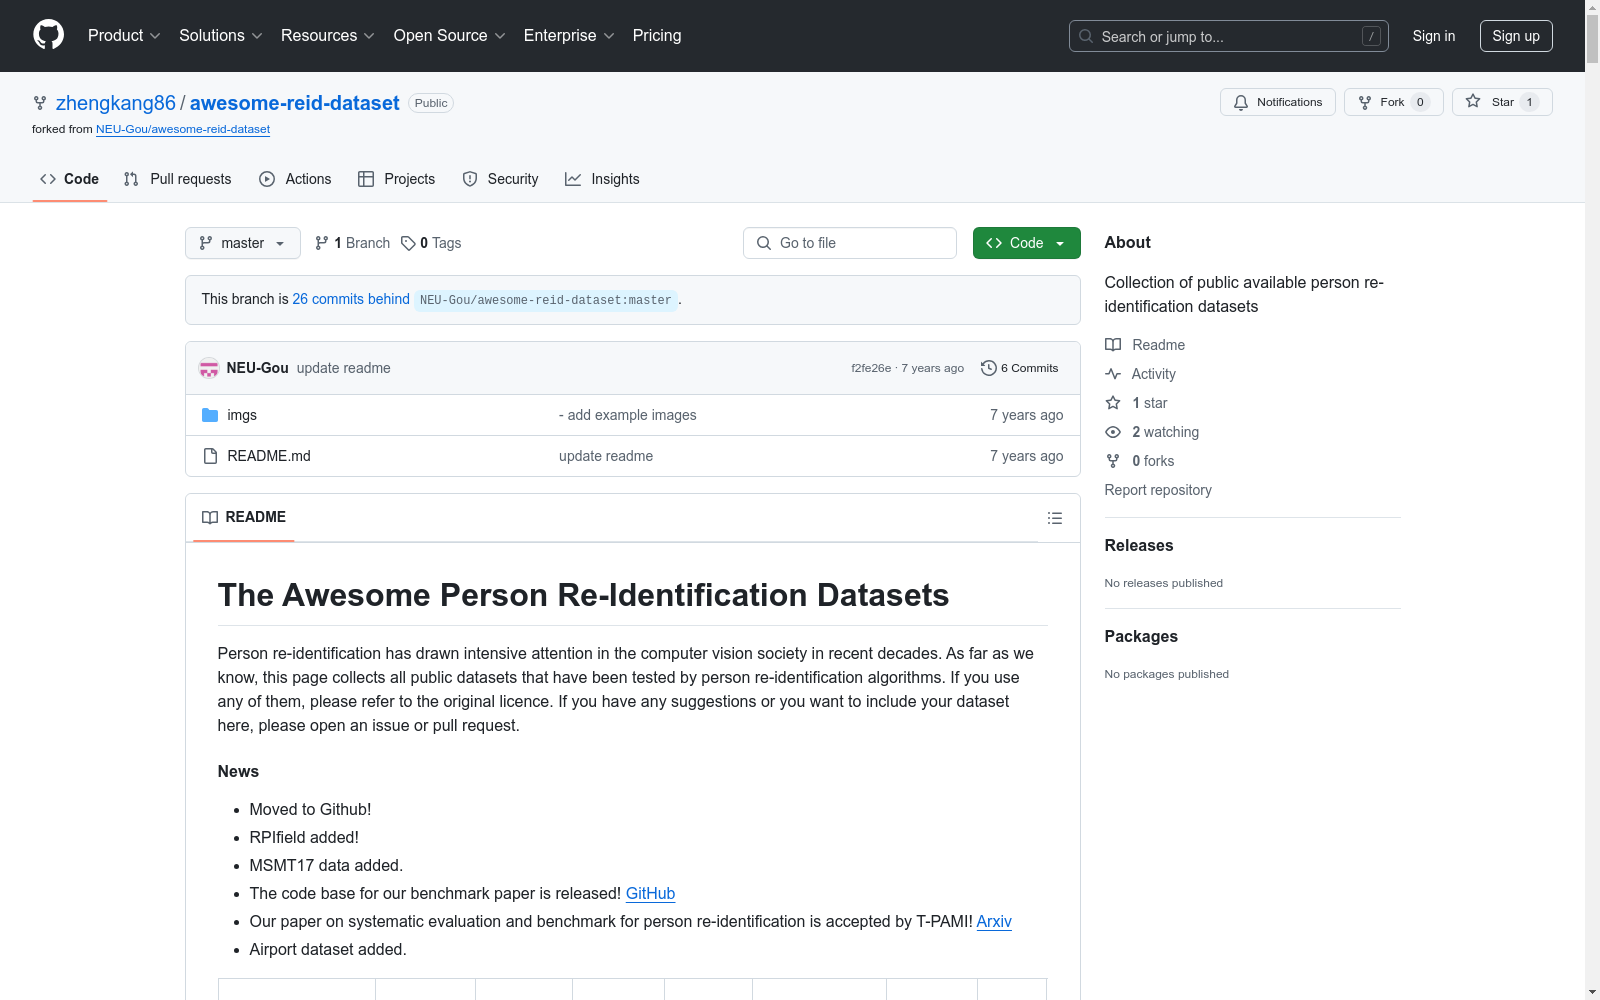This screenshot has height=1000, width=1600.
Task: Click the NEU-Gou avatar image
Action: pos(209,368)
